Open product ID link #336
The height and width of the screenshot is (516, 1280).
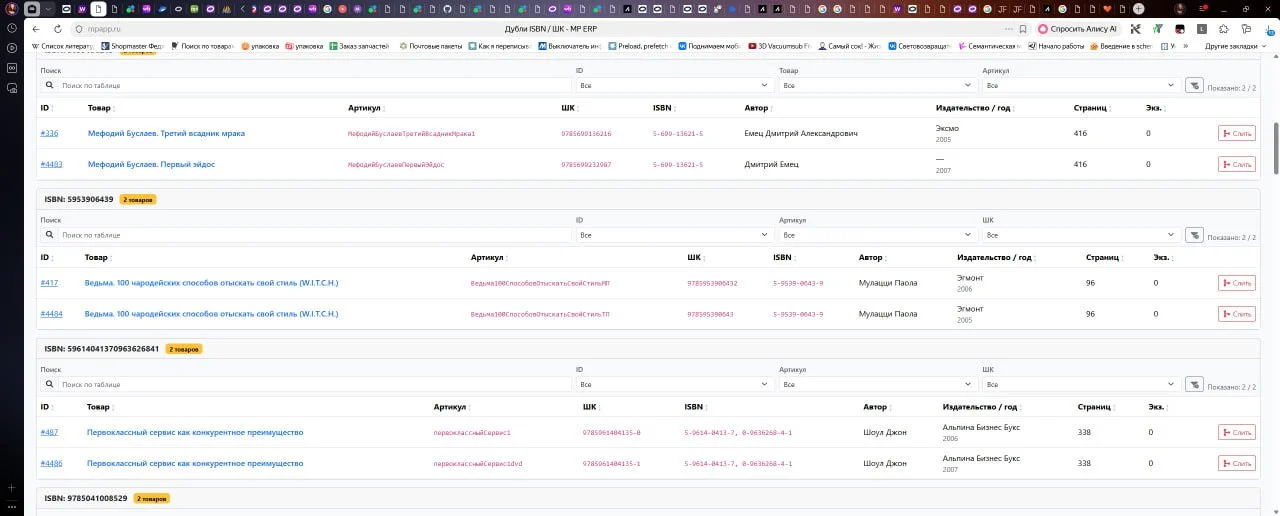49,133
